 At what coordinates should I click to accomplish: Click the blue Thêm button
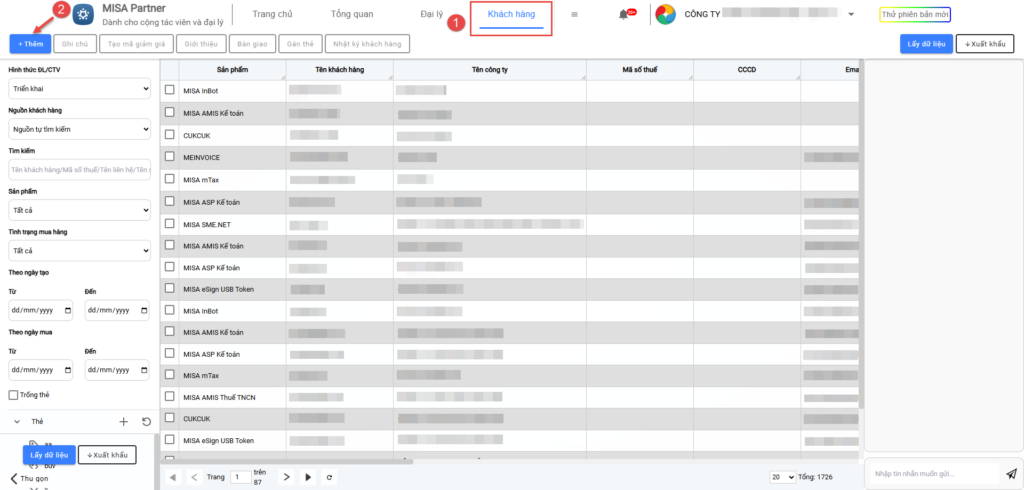point(30,44)
